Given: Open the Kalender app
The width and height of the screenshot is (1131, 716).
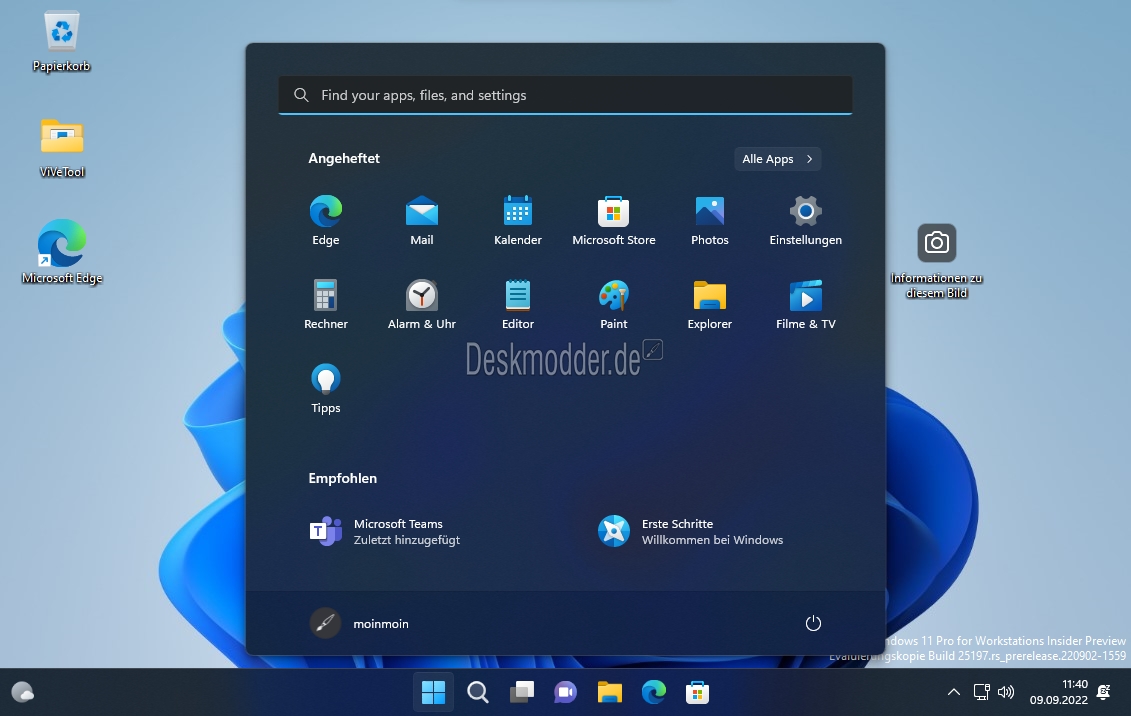Looking at the screenshot, I should tap(517, 221).
